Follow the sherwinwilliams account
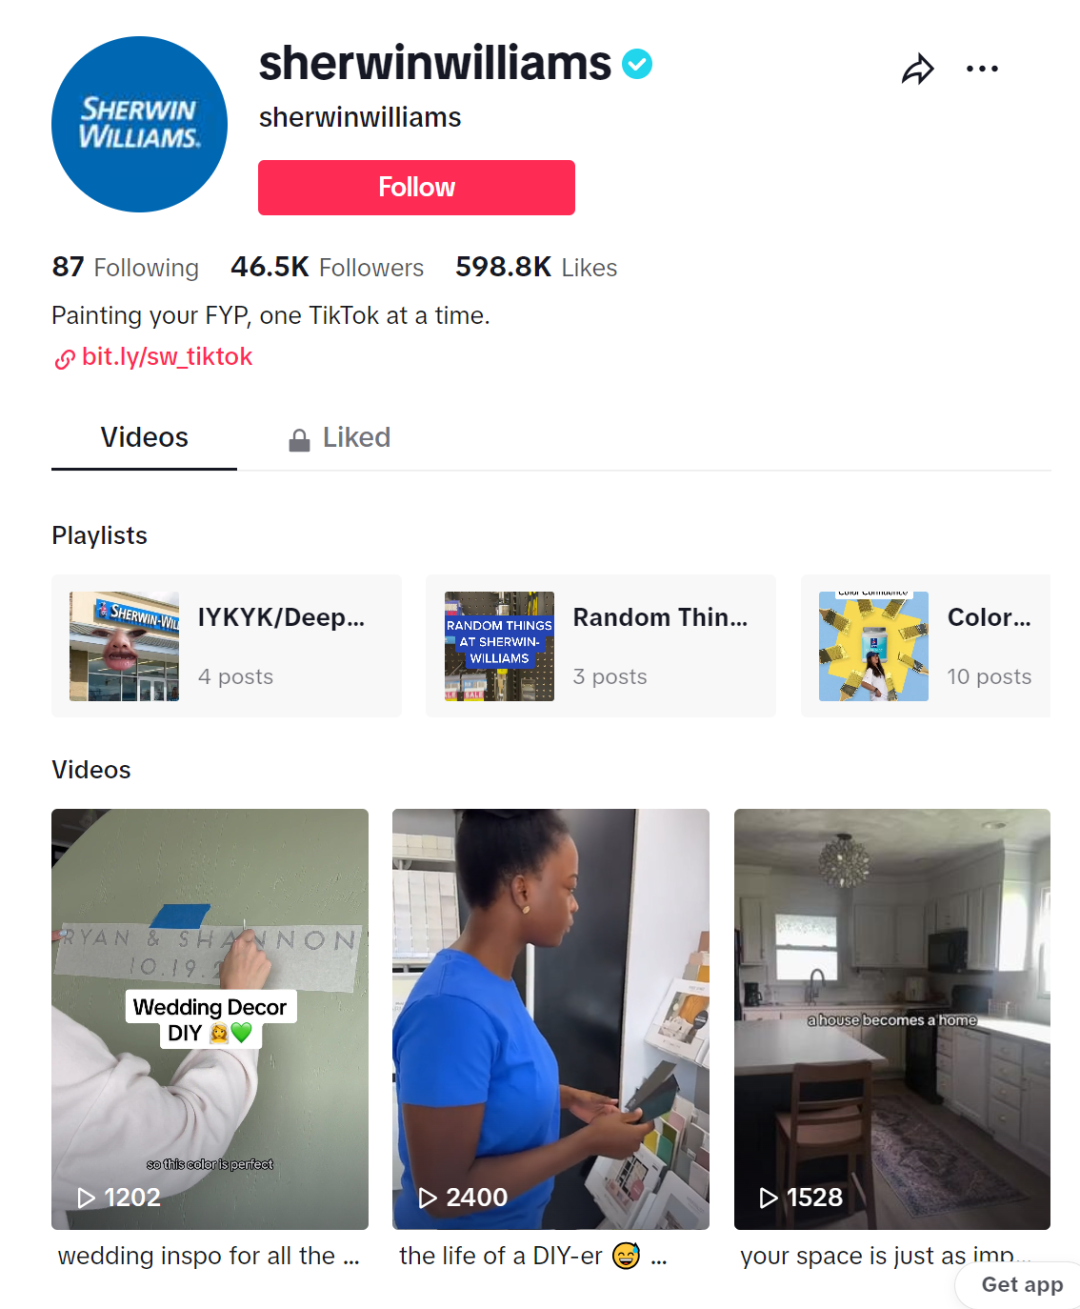The height and width of the screenshot is (1309, 1080). click(416, 187)
